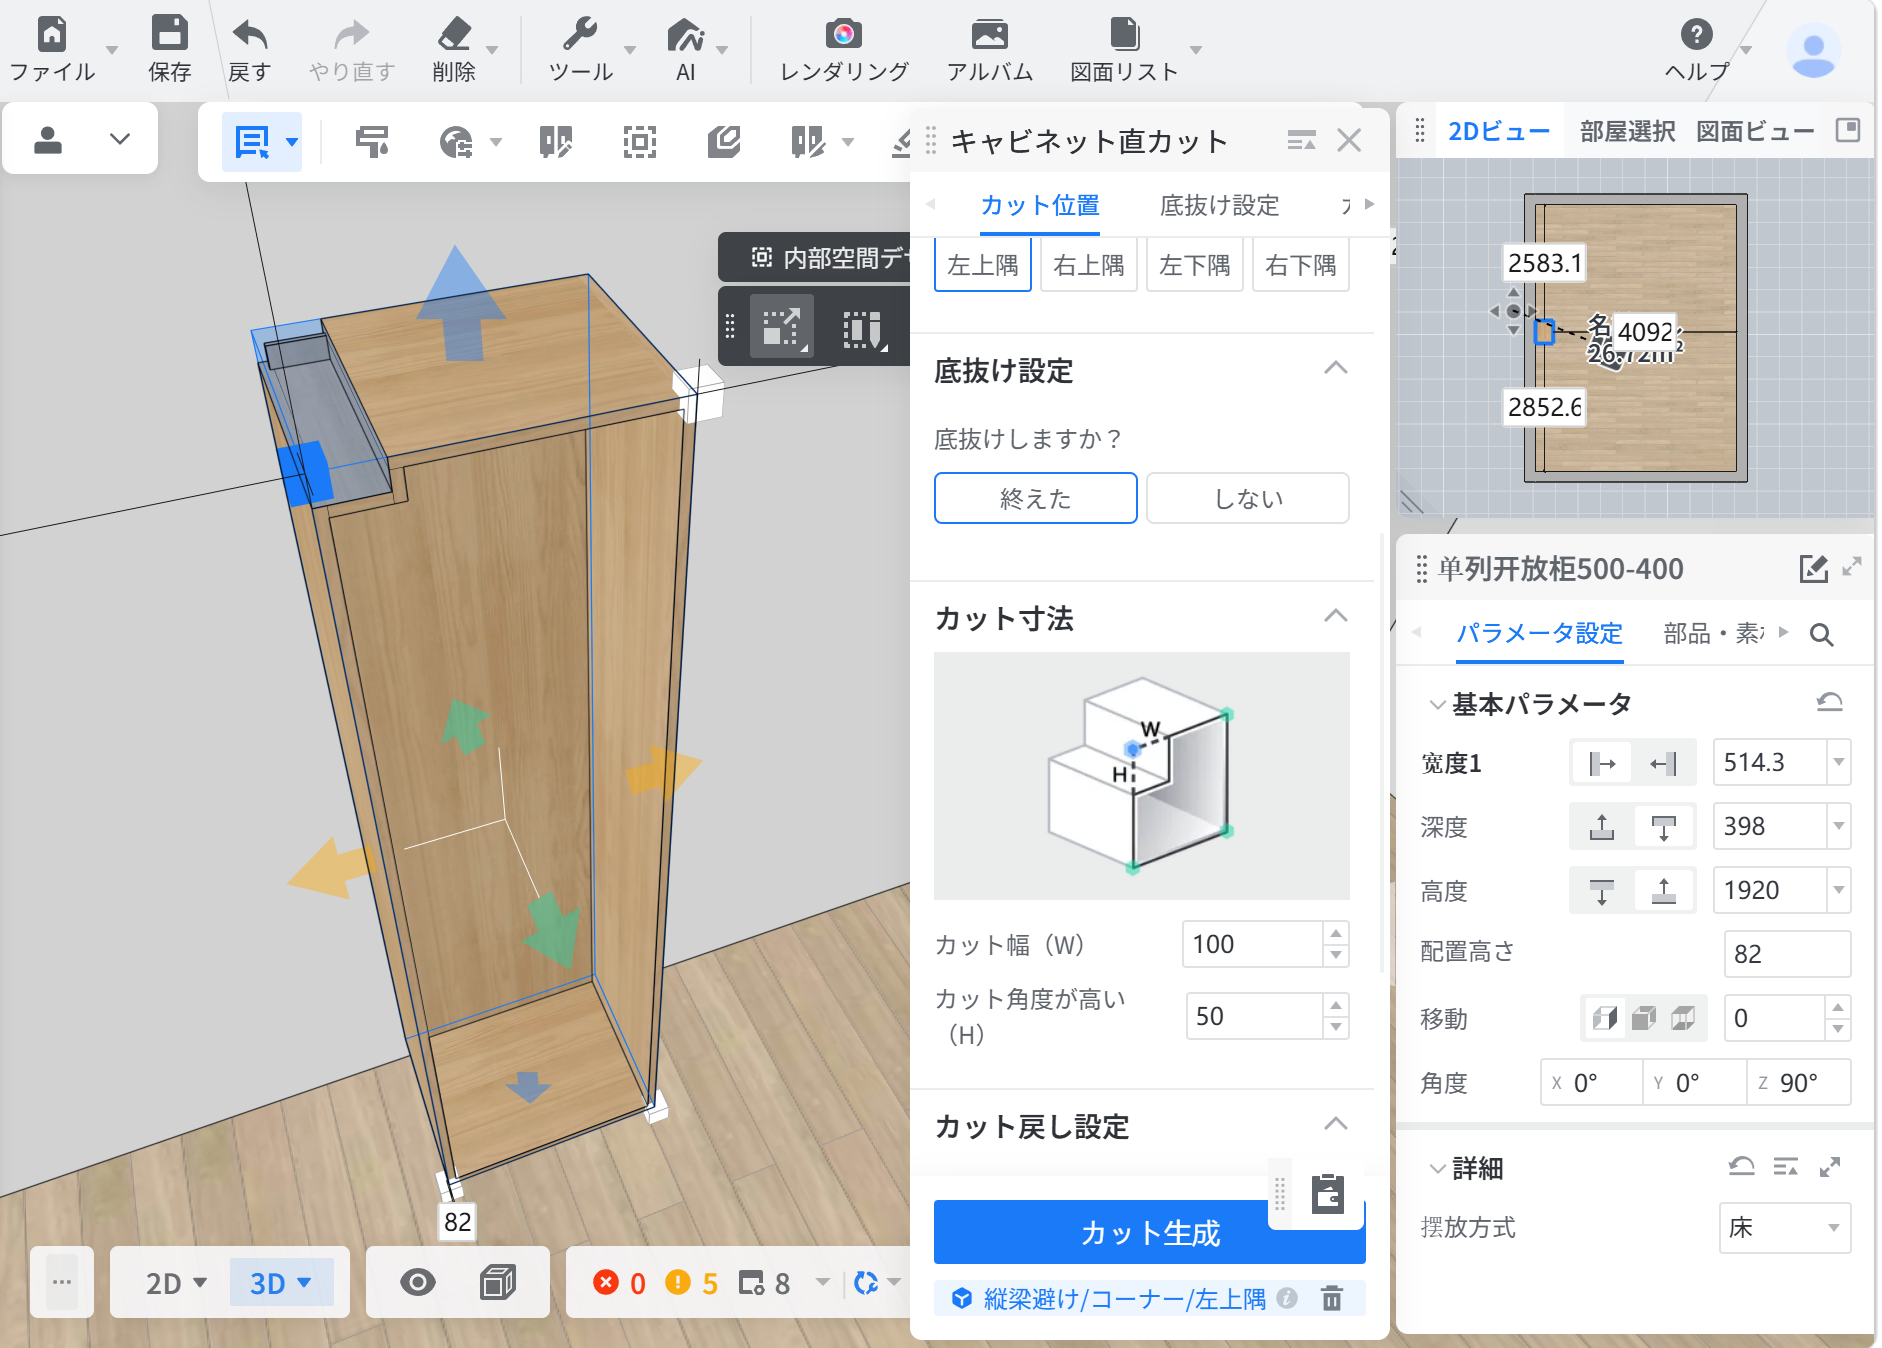
Task: Switch to 2D view mode
Action: pyautogui.click(x=174, y=1282)
